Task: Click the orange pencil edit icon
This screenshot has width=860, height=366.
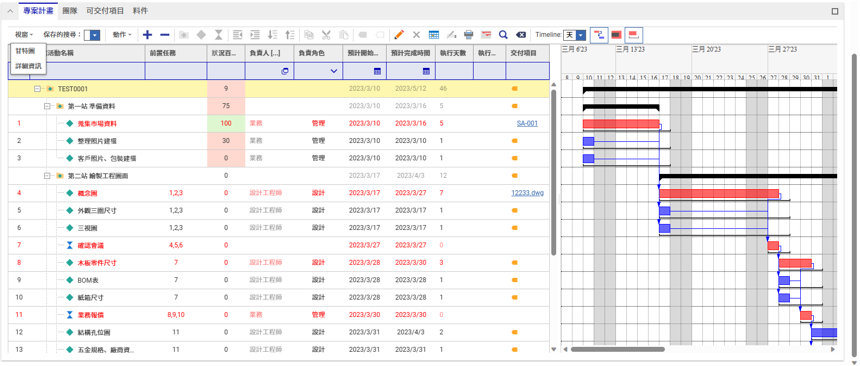Action: (x=399, y=35)
